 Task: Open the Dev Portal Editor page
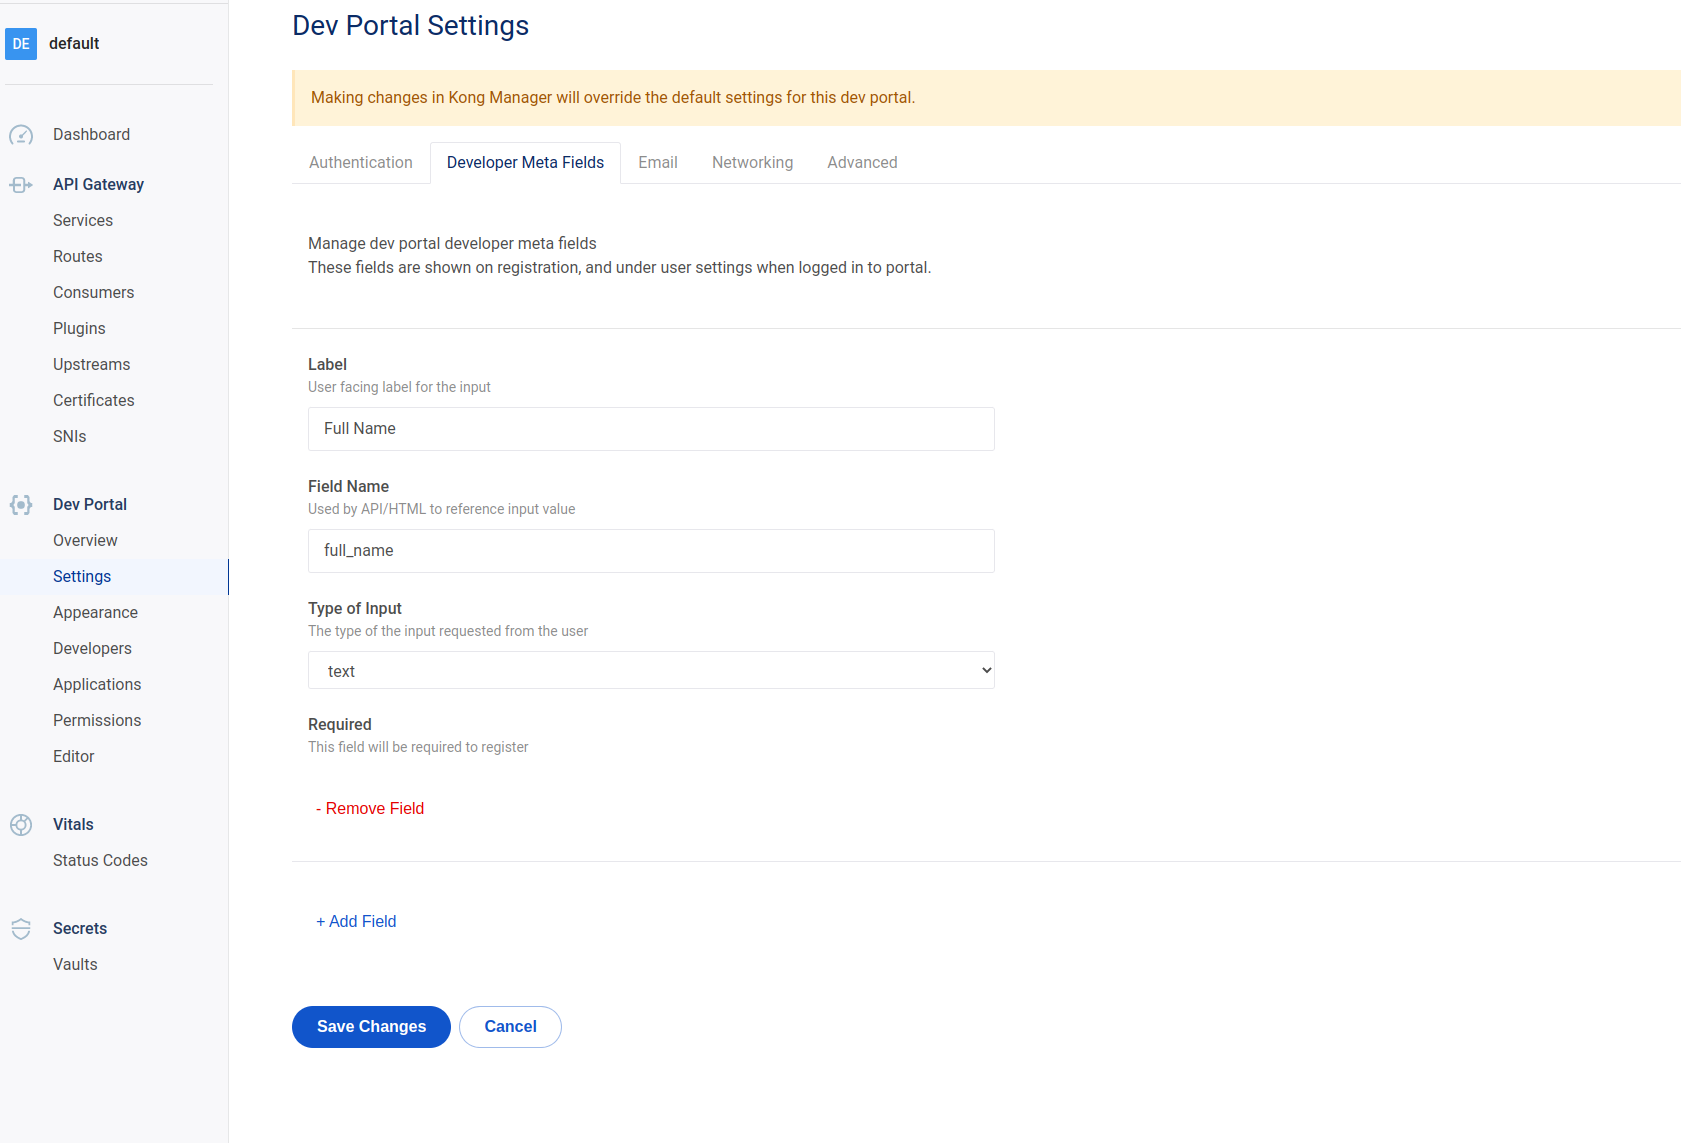pos(73,756)
